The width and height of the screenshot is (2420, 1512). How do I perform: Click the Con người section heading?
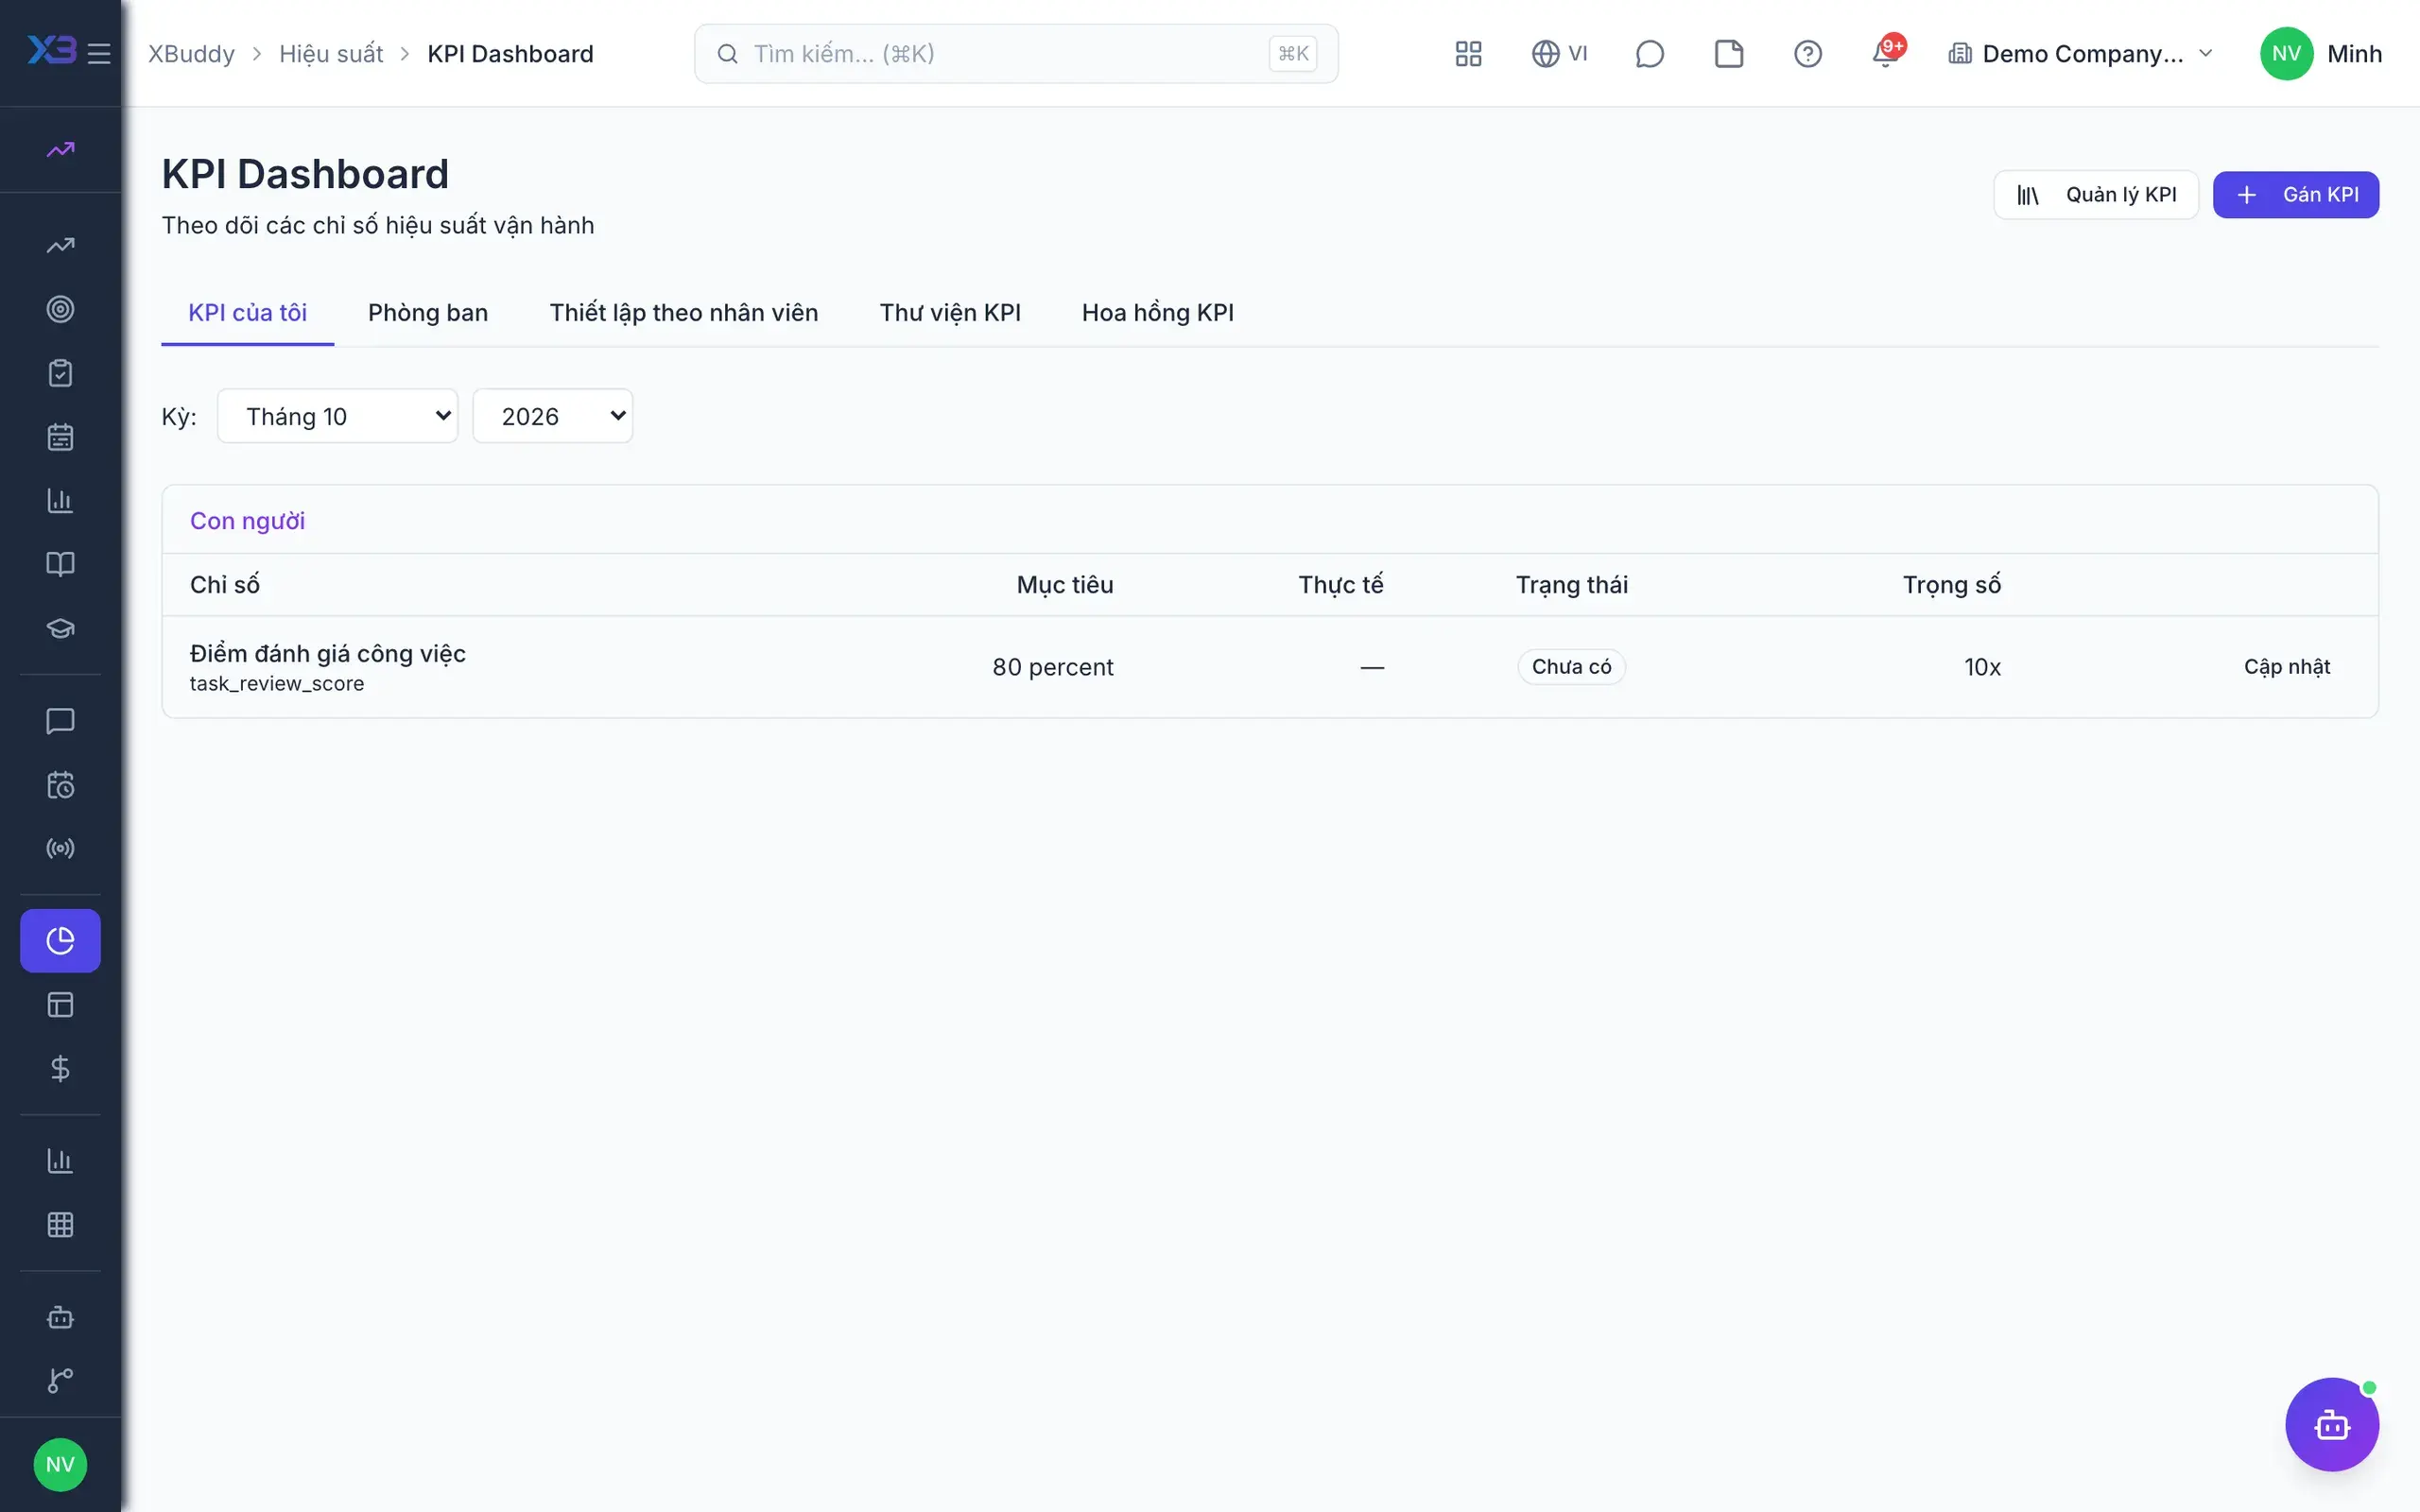(247, 521)
